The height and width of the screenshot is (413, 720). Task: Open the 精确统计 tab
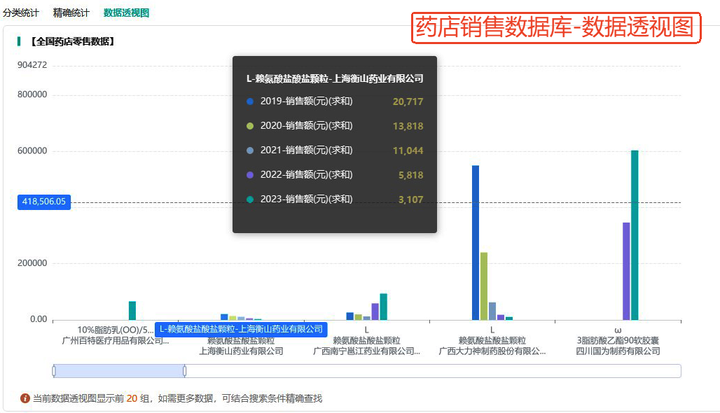[71, 13]
